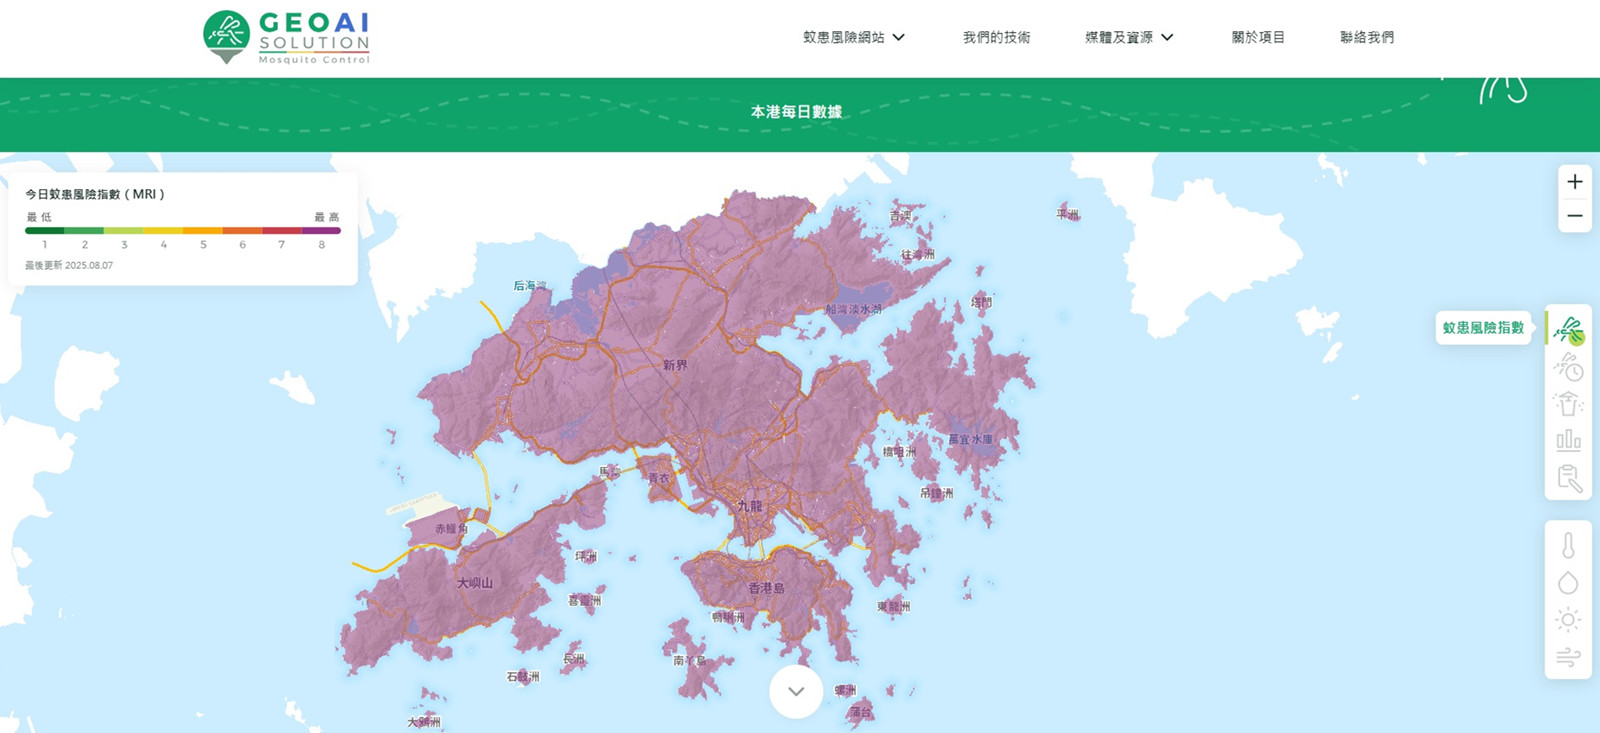
Task: Select the mosquito trap bucket icon
Action: (1568, 403)
